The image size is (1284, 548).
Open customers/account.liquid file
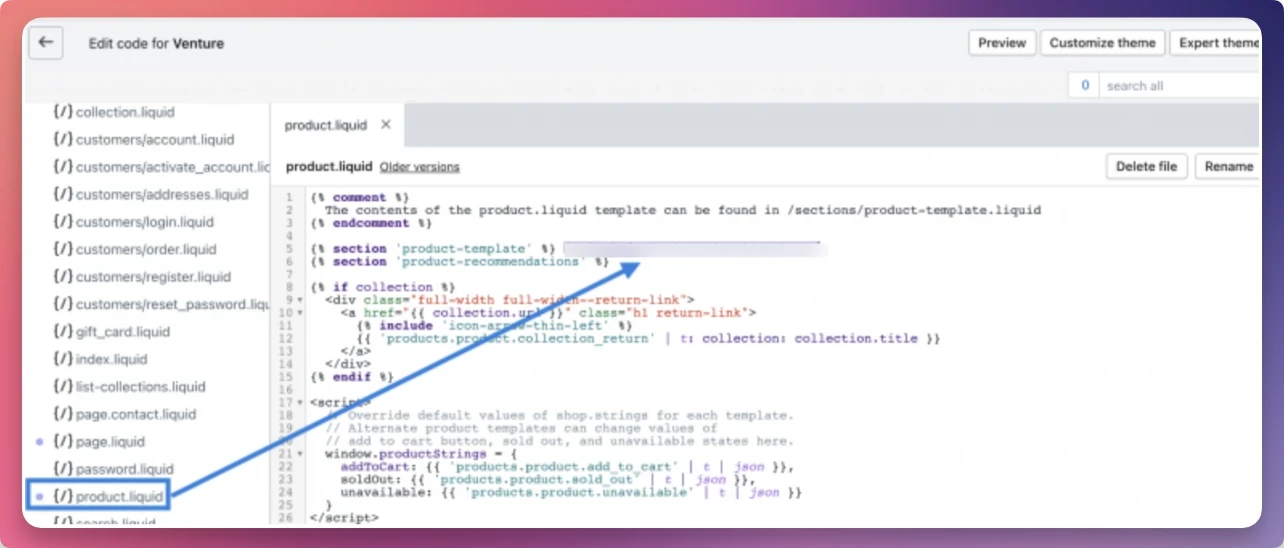[155, 140]
